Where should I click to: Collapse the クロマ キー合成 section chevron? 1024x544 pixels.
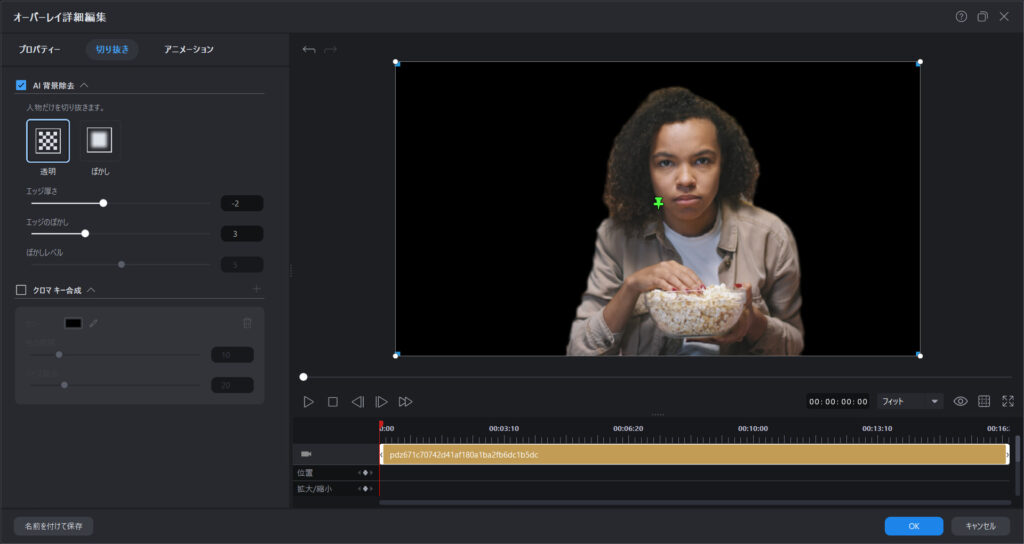point(91,290)
